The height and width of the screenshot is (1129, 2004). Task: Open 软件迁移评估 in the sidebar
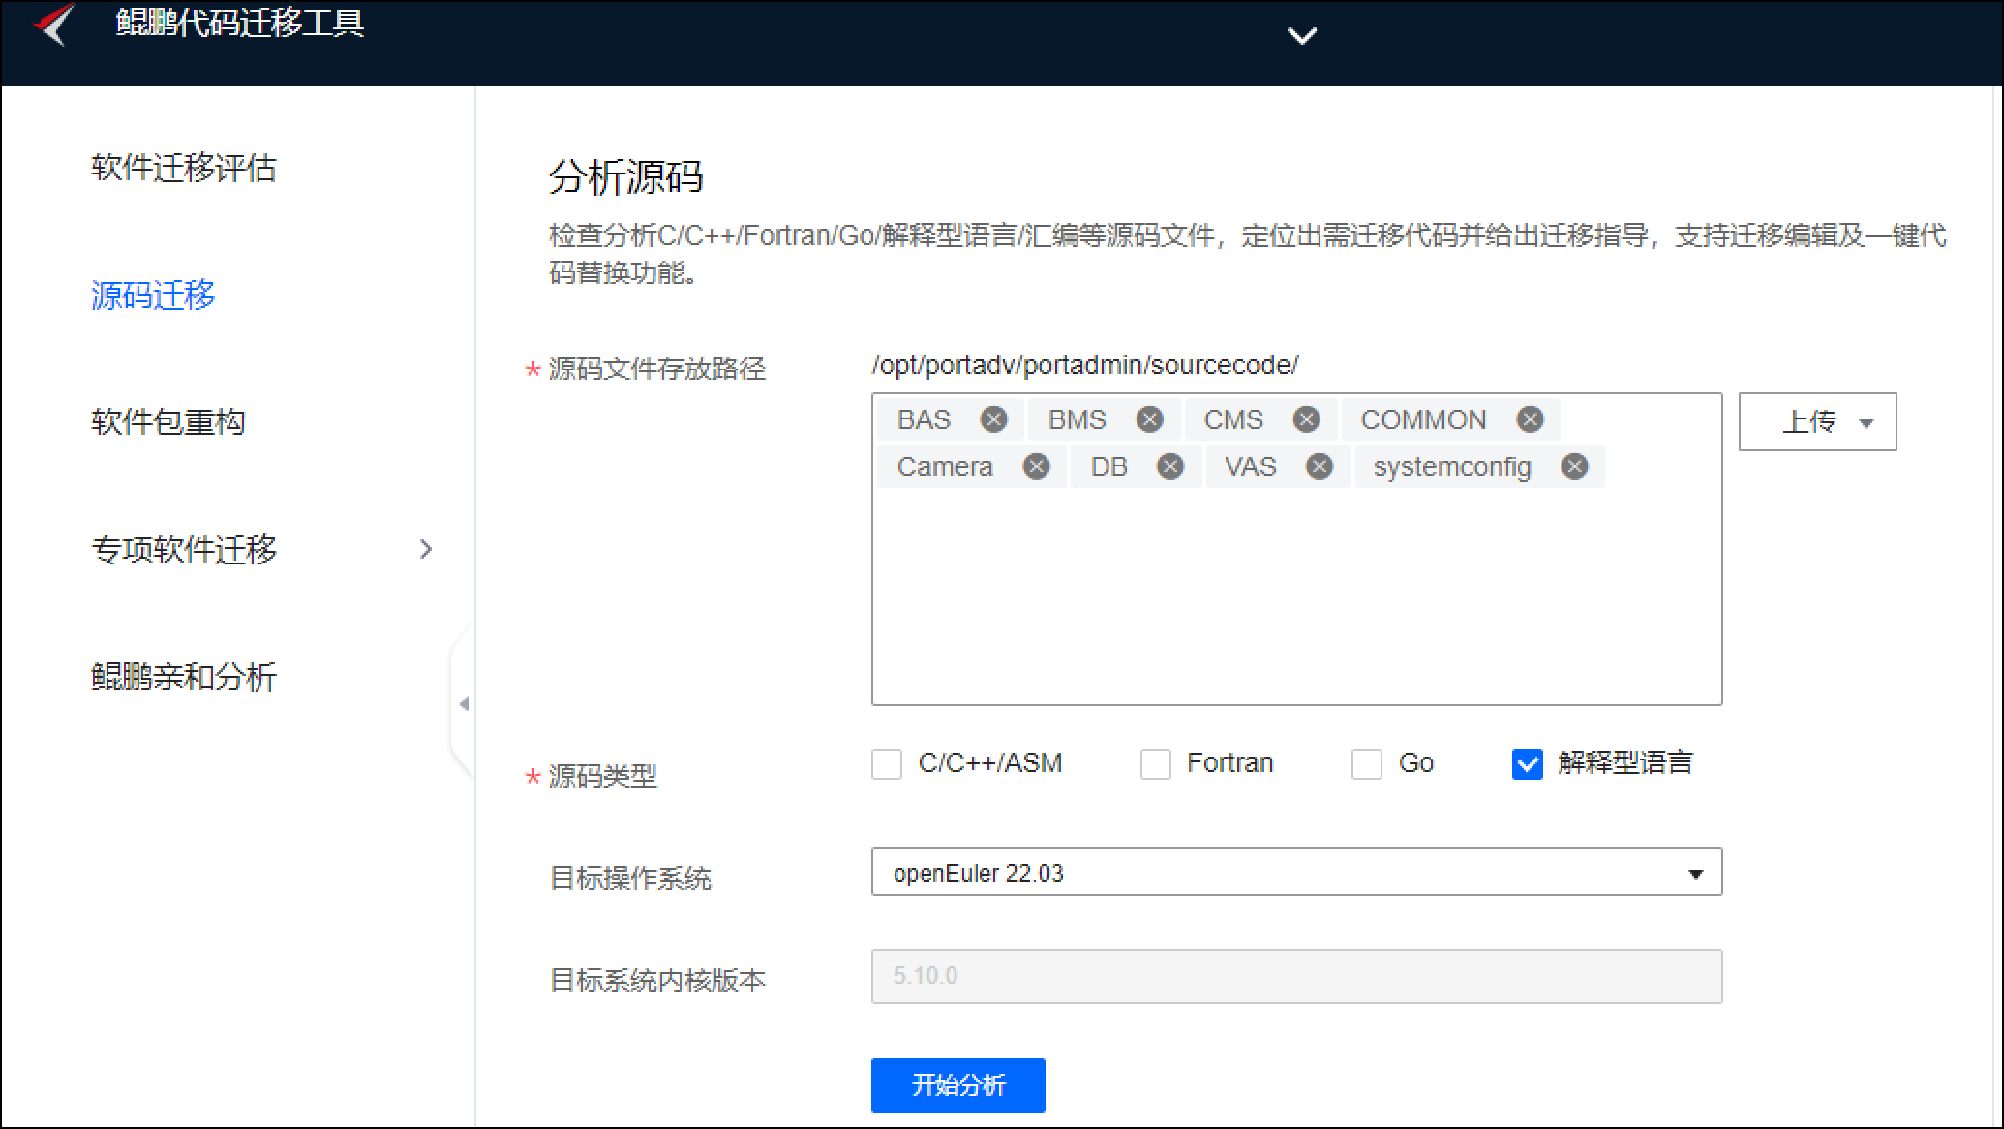point(184,167)
